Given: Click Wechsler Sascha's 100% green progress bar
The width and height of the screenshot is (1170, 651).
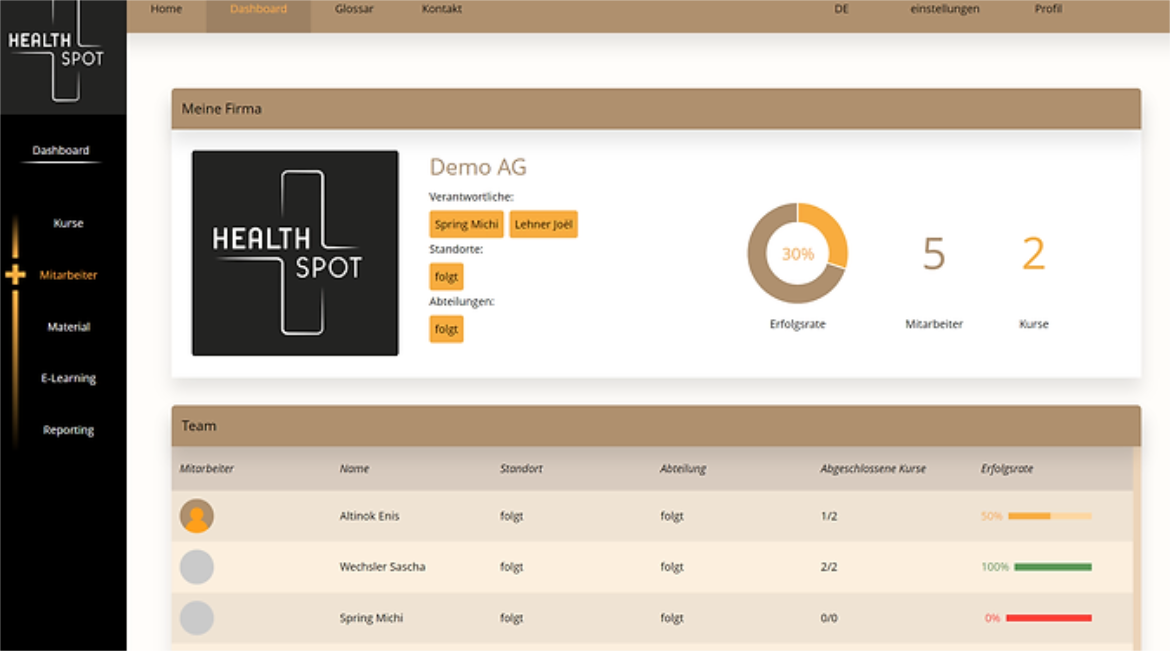Looking at the screenshot, I should (x=1052, y=567).
